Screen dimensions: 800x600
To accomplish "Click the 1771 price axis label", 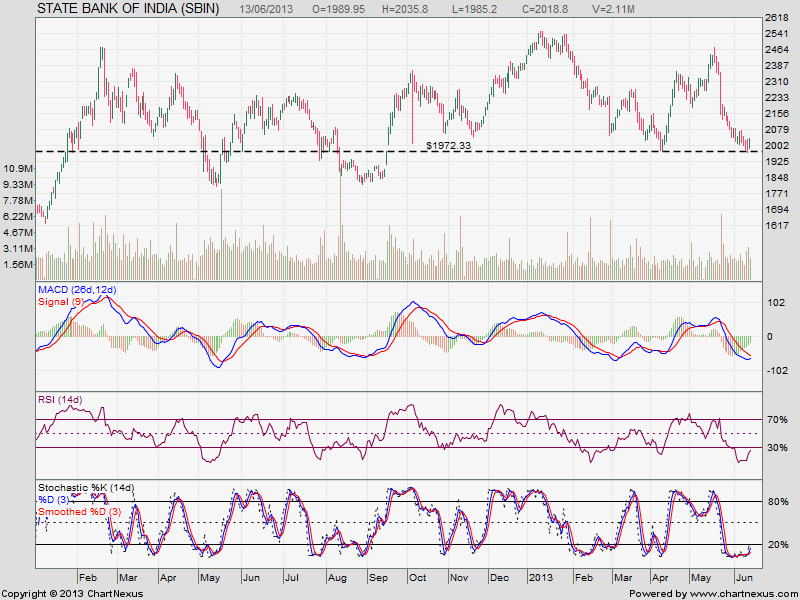I will coord(777,193).
